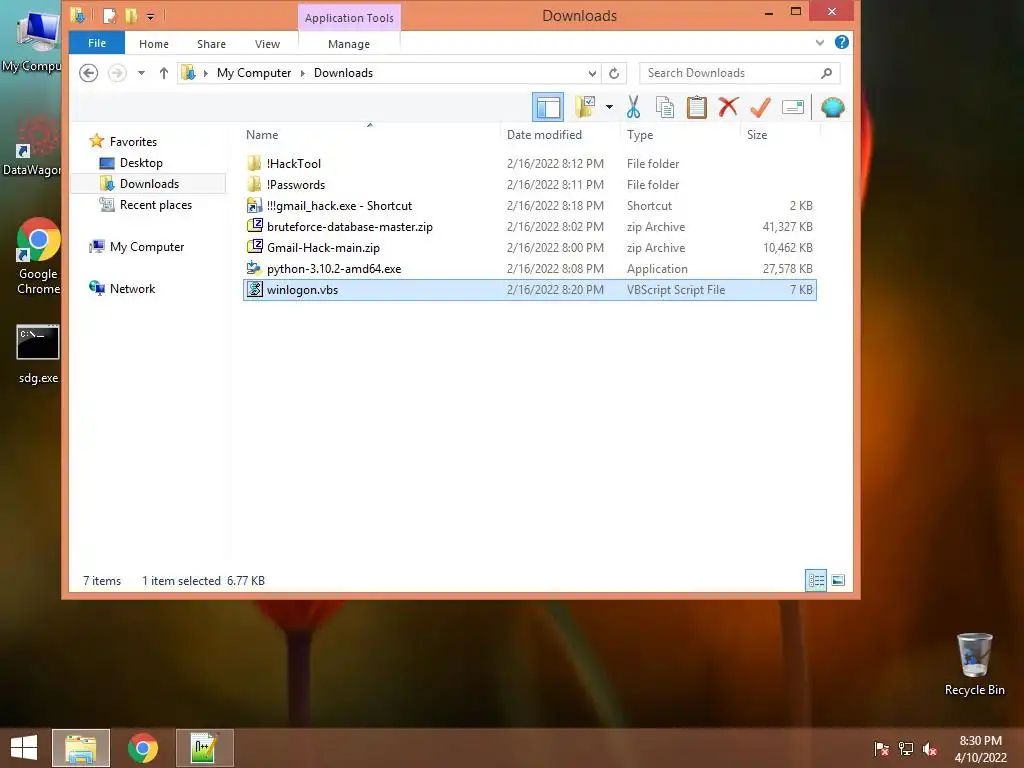The height and width of the screenshot is (768, 1024).
Task: Go Back with the left arrow button
Action: click(89, 72)
